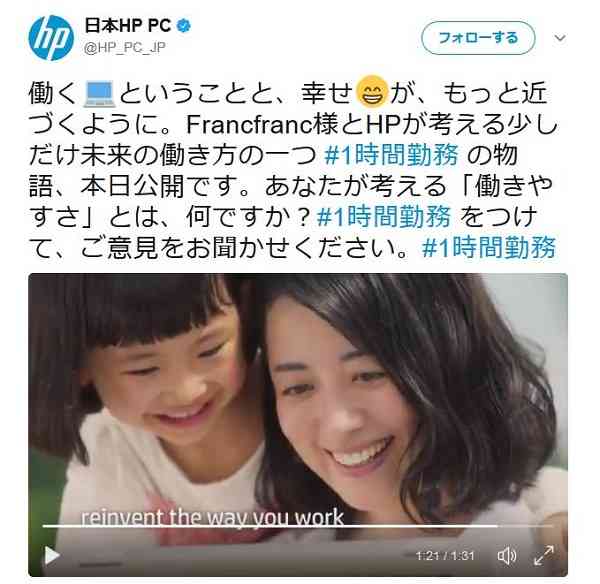This screenshot has height=584, width=600.
Task: Open the #1時間勤務 hashtag before の物語
Action: (x=391, y=155)
